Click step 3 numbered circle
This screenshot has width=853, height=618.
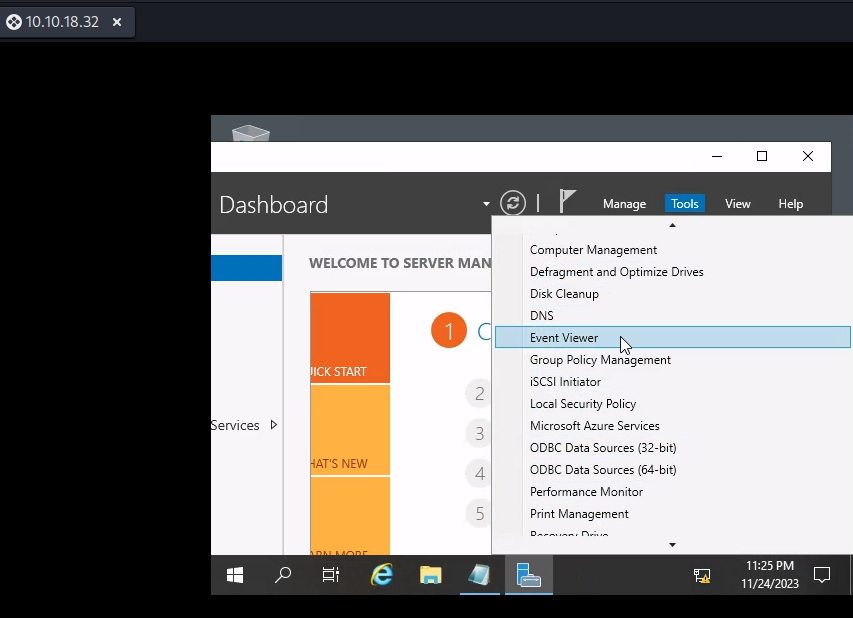click(x=479, y=434)
